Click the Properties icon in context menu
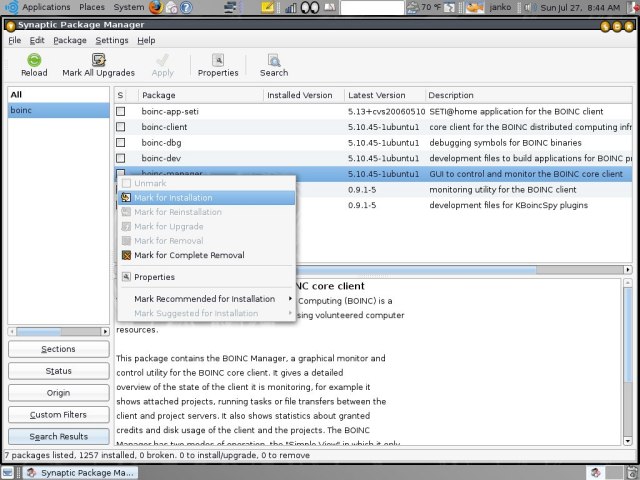The image size is (640, 480). point(126,277)
